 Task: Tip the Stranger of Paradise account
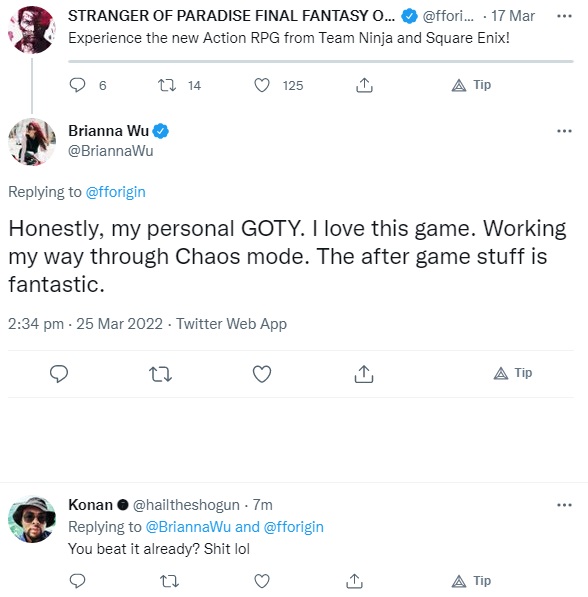tap(471, 85)
